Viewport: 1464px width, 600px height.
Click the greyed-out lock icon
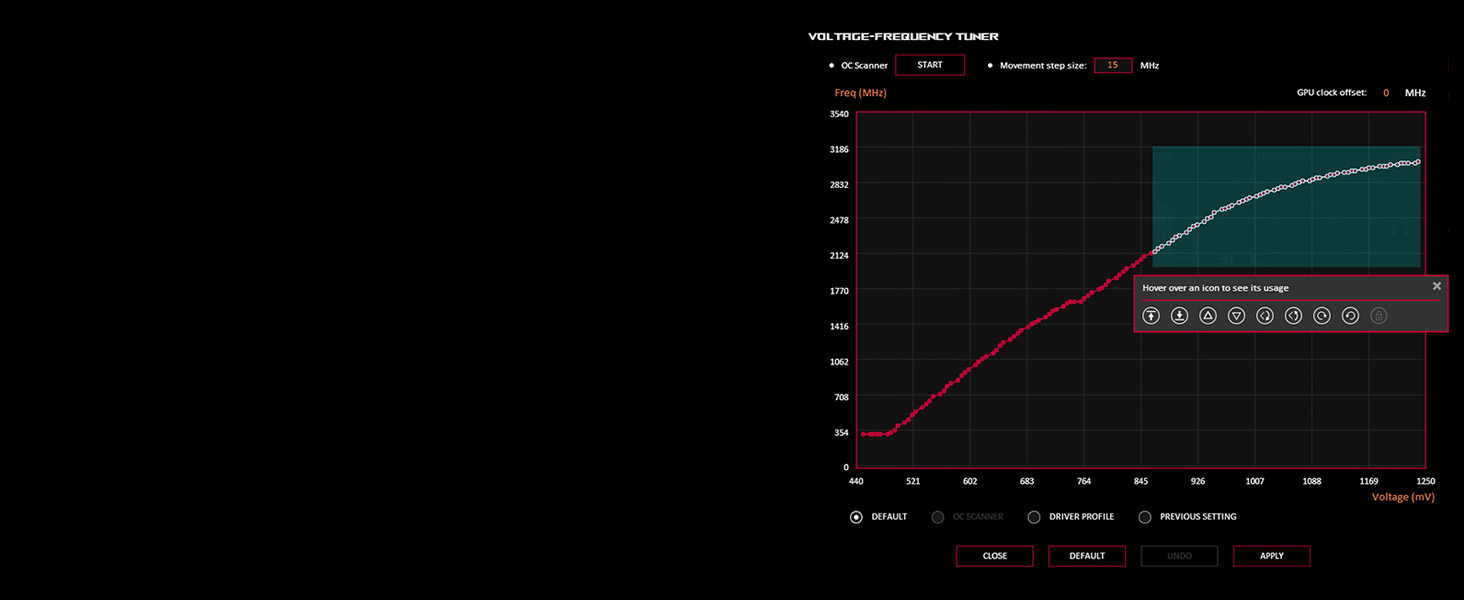coord(1378,316)
